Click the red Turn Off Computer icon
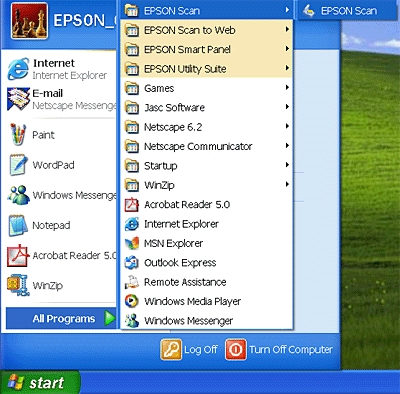The image size is (400, 394). point(236,349)
